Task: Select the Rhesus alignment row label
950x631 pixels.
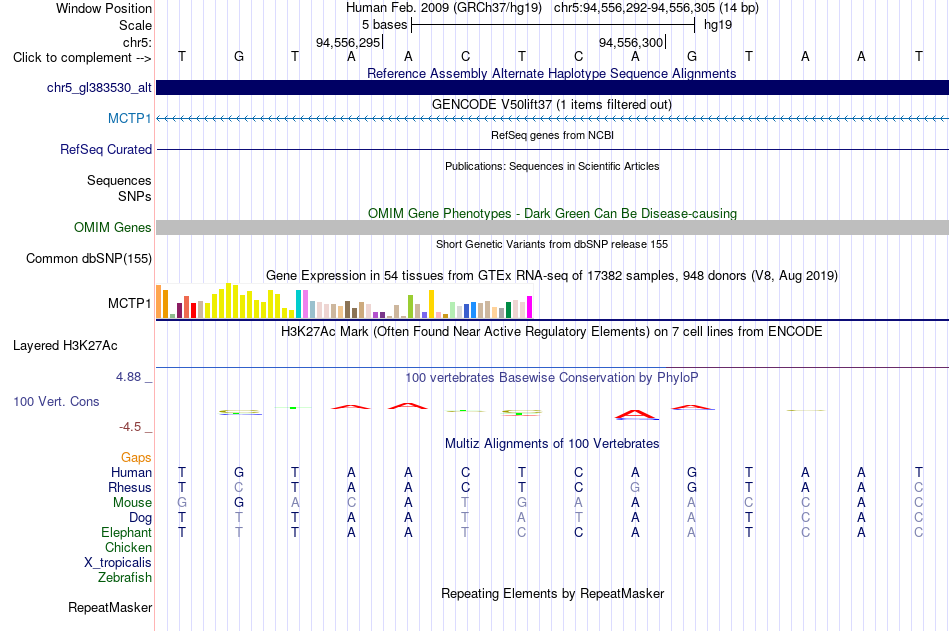Action: click(130, 487)
